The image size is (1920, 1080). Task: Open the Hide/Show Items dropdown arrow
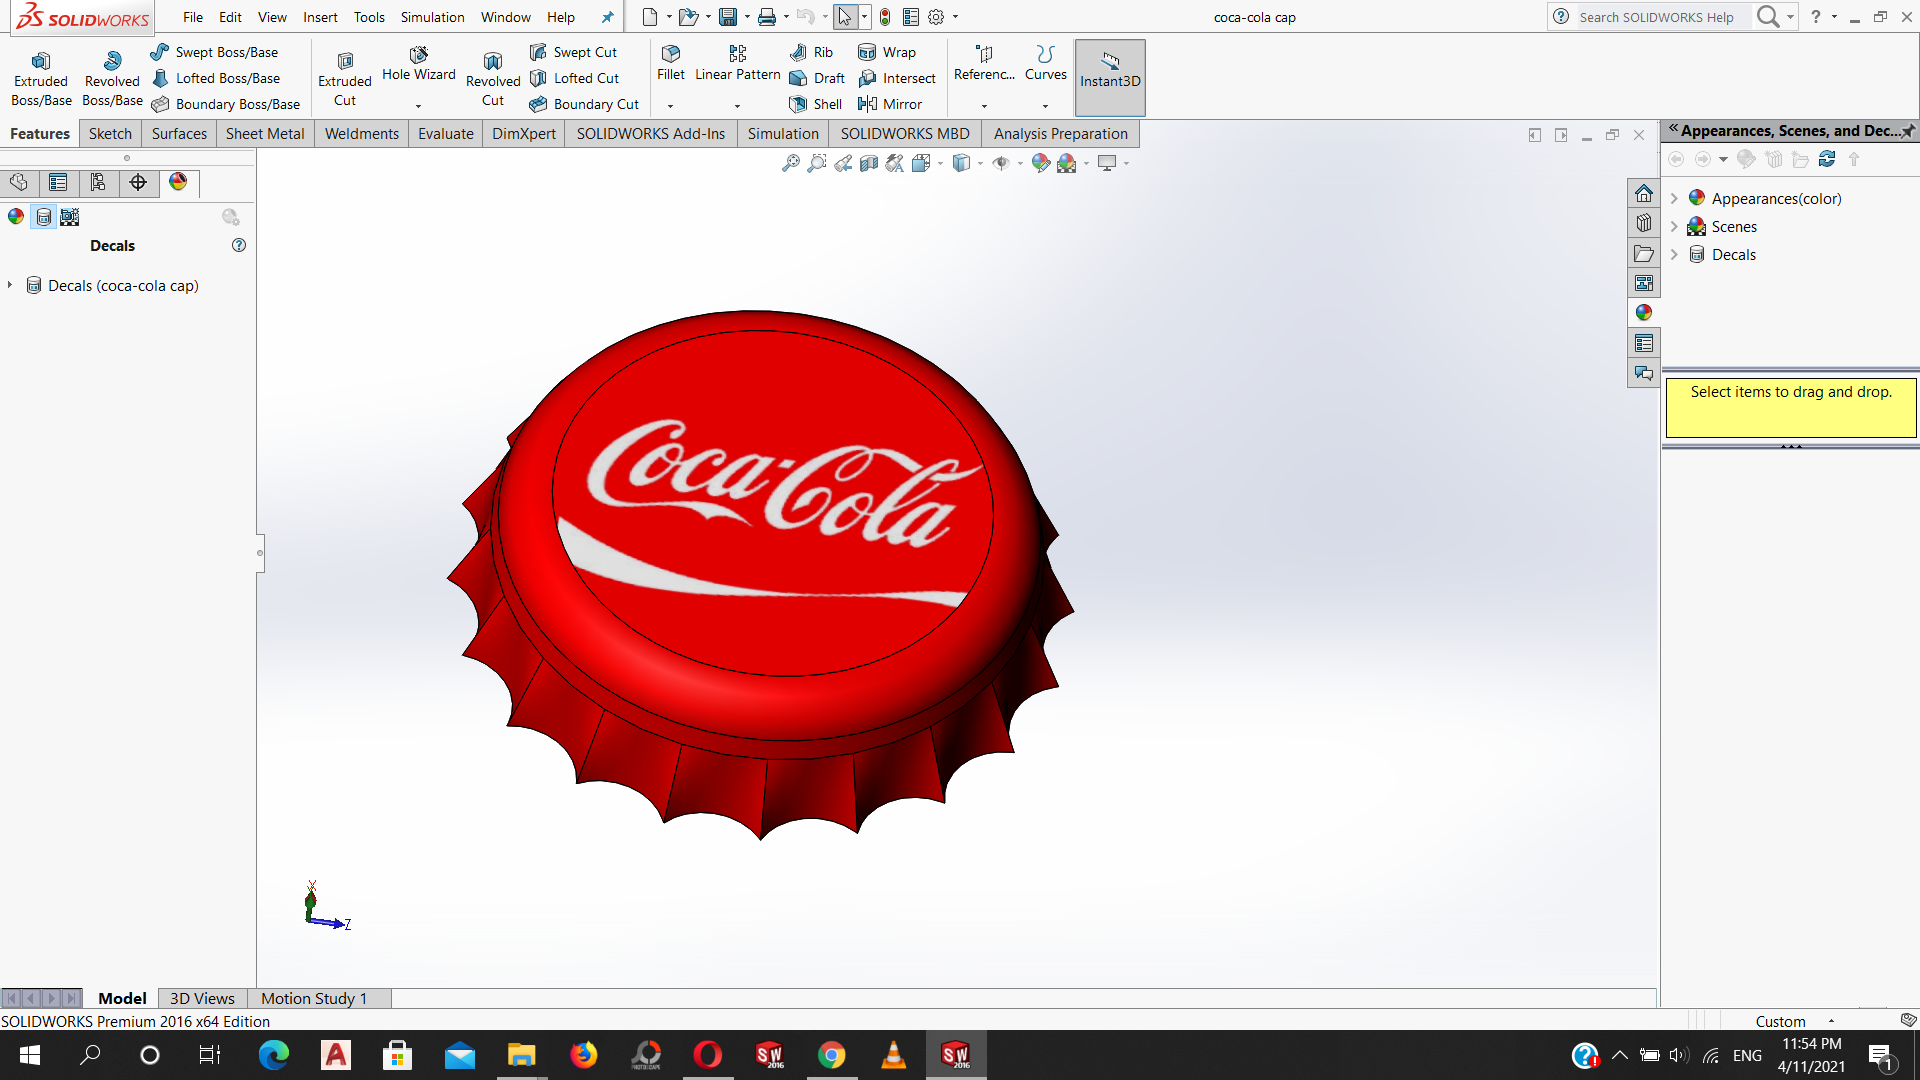tap(1020, 163)
